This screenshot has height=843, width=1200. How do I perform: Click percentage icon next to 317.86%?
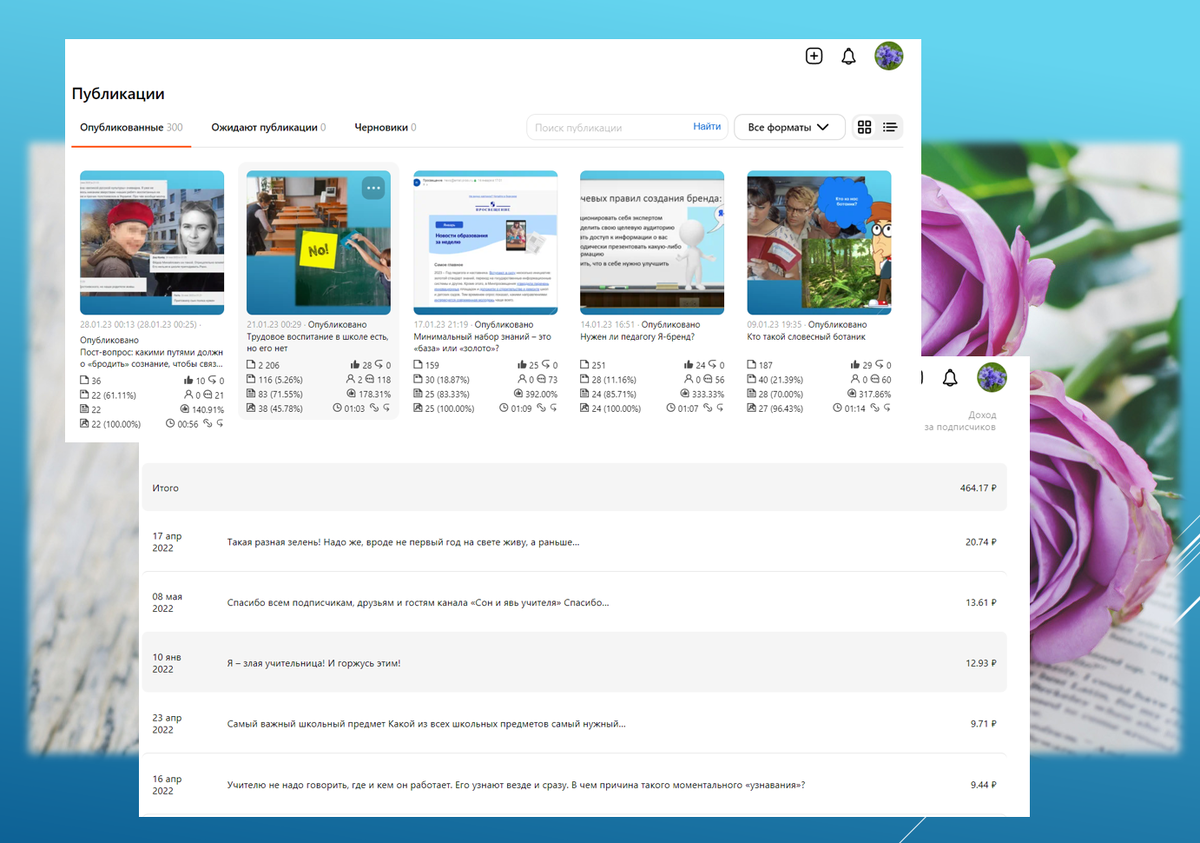coord(852,394)
